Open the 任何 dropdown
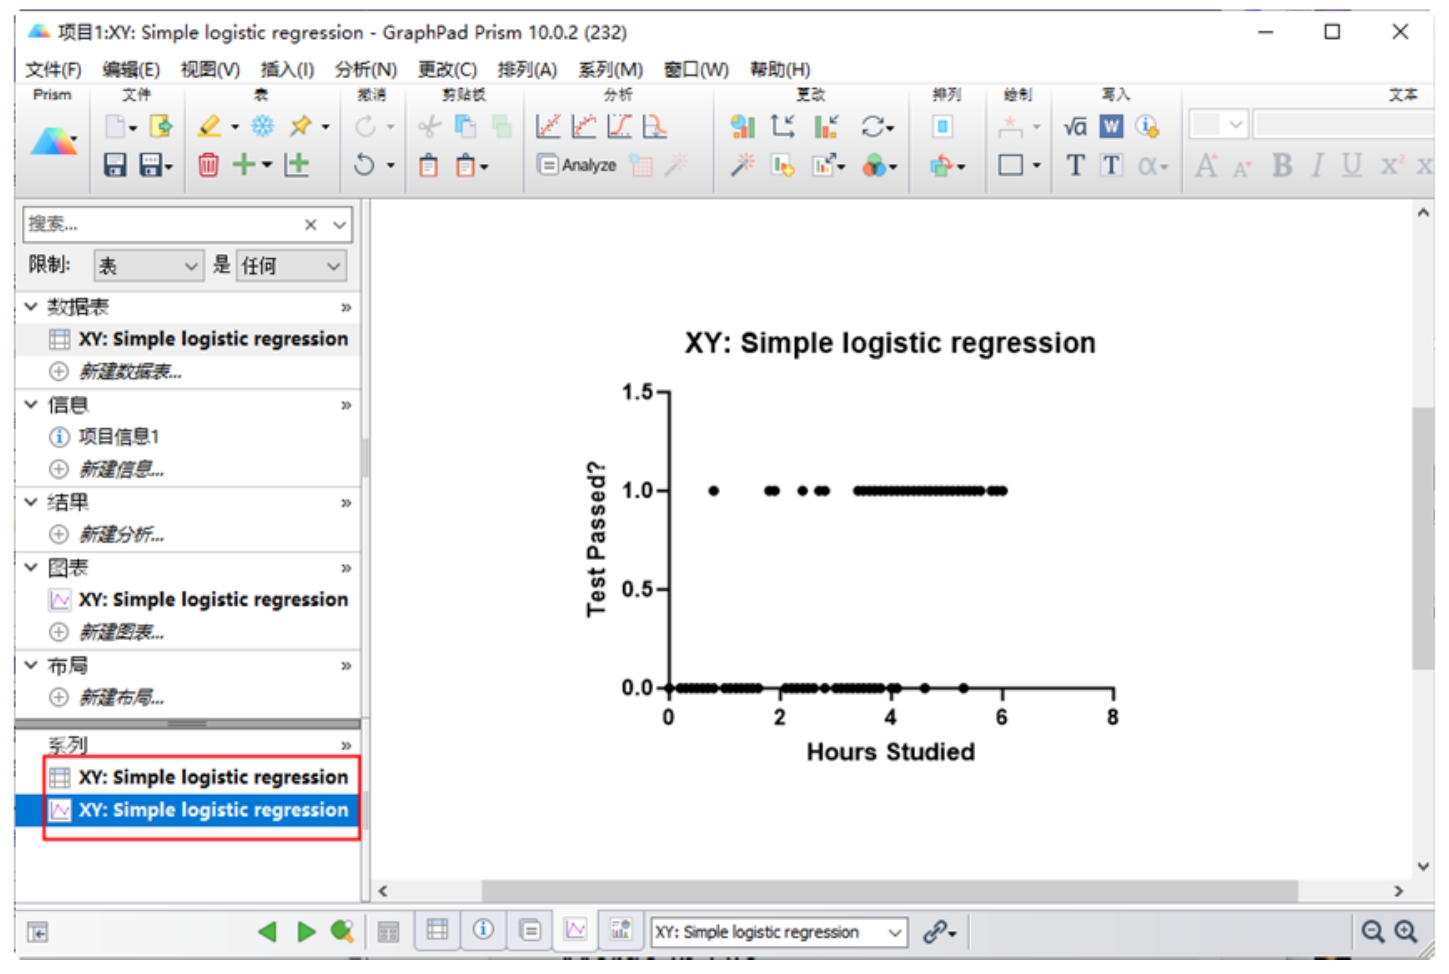The width and height of the screenshot is (1449, 974). 291,265
